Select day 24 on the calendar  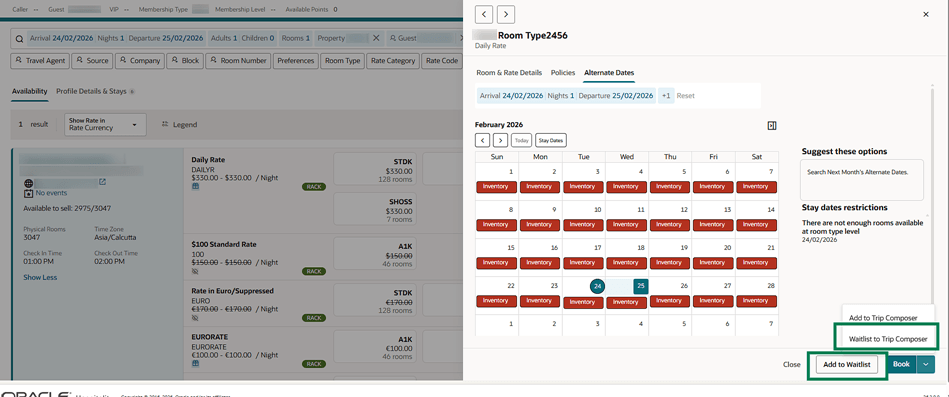[597, 286]
